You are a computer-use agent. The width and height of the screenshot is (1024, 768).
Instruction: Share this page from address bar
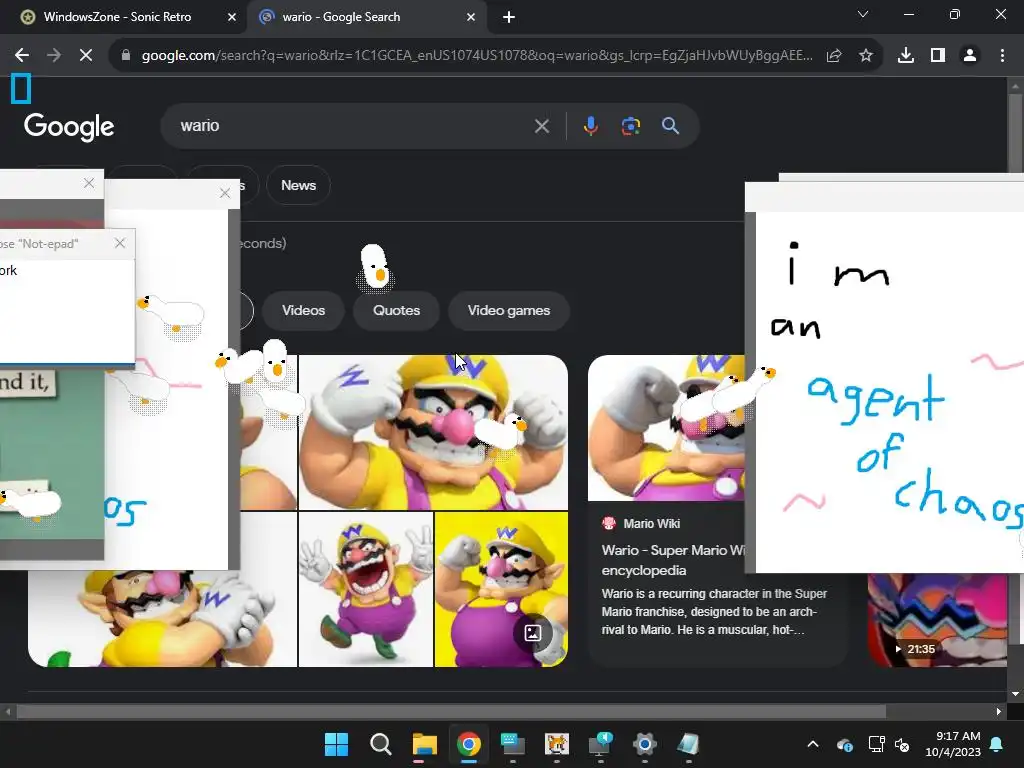click(x=834, y=56)
